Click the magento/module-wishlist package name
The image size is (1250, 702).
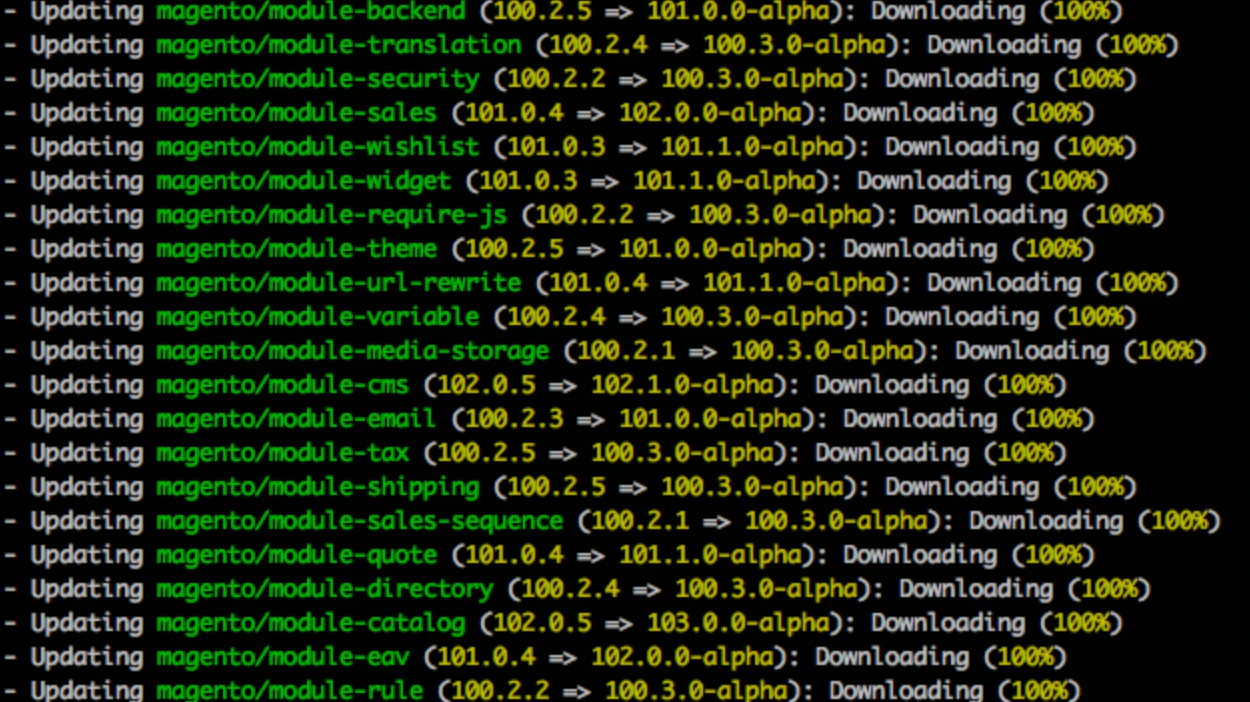coord(318,148)
